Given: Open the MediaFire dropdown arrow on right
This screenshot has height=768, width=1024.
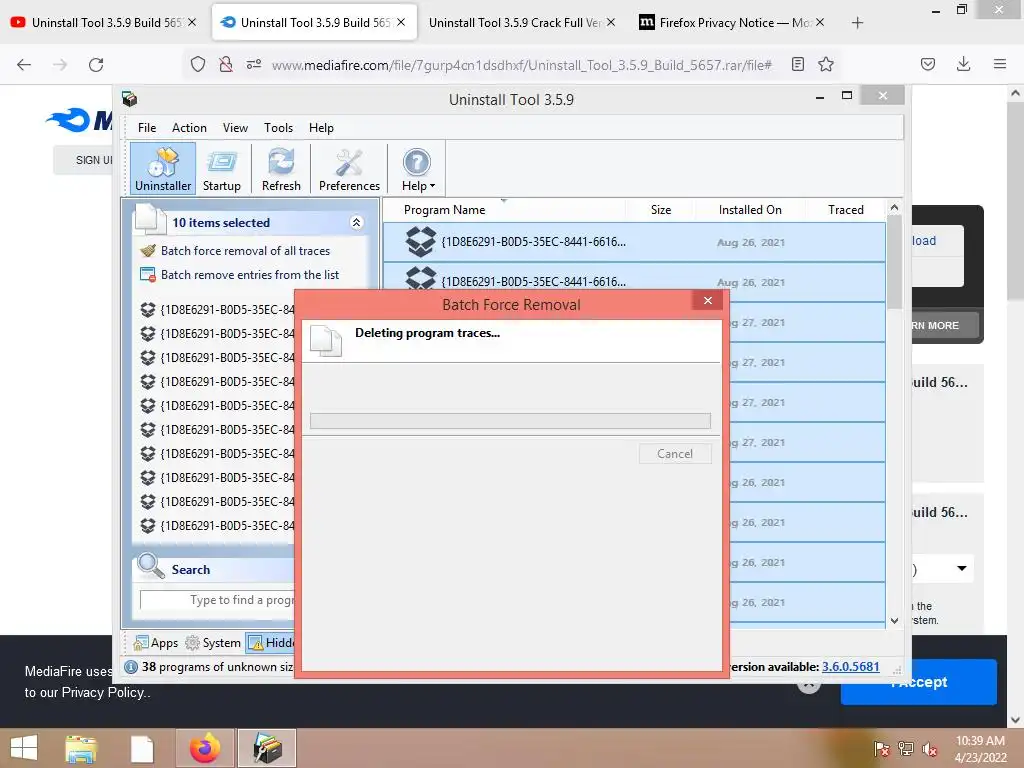Looking at the screenshot, I should [x=962, y=568].
